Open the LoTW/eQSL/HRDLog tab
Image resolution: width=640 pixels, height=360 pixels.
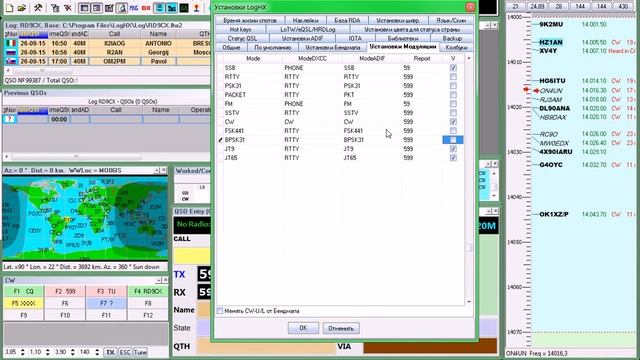point(308,29)
